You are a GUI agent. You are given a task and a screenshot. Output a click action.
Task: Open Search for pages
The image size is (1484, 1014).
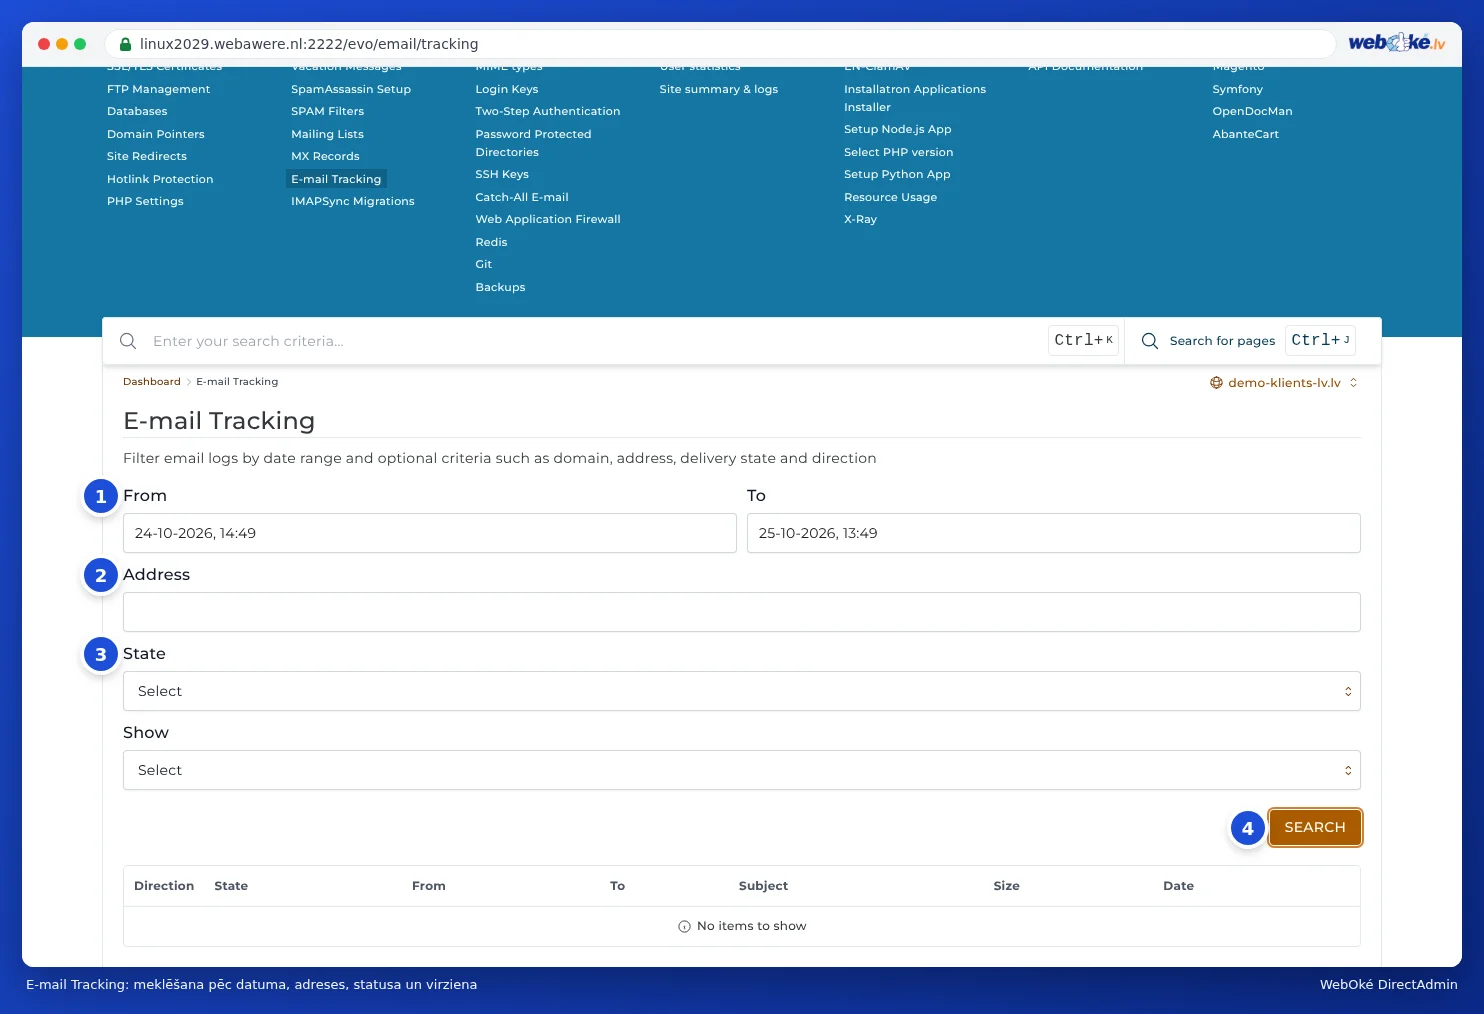pyautogui.click(x=1222, y=341)
